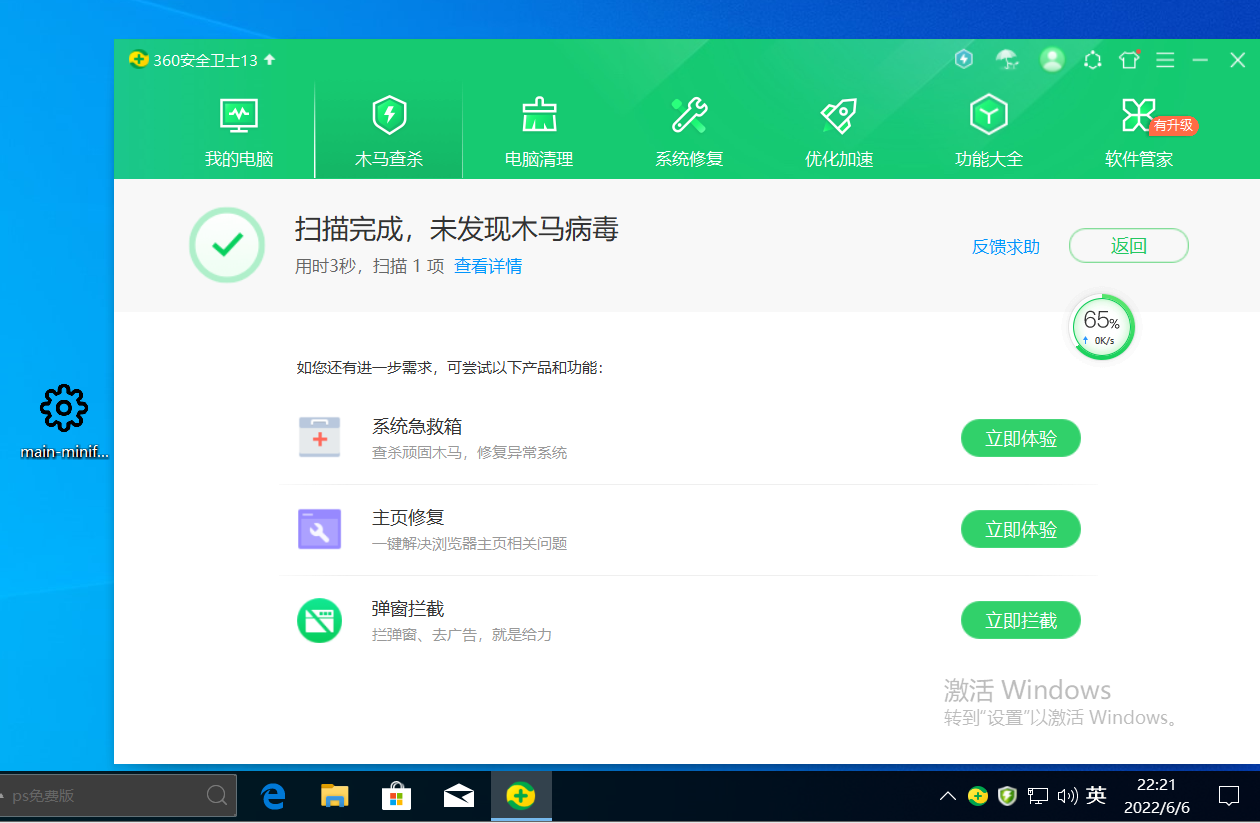1260x823 pixels.
Task: Click the 主页修复 wrench icon
Action: click(320, 529)
